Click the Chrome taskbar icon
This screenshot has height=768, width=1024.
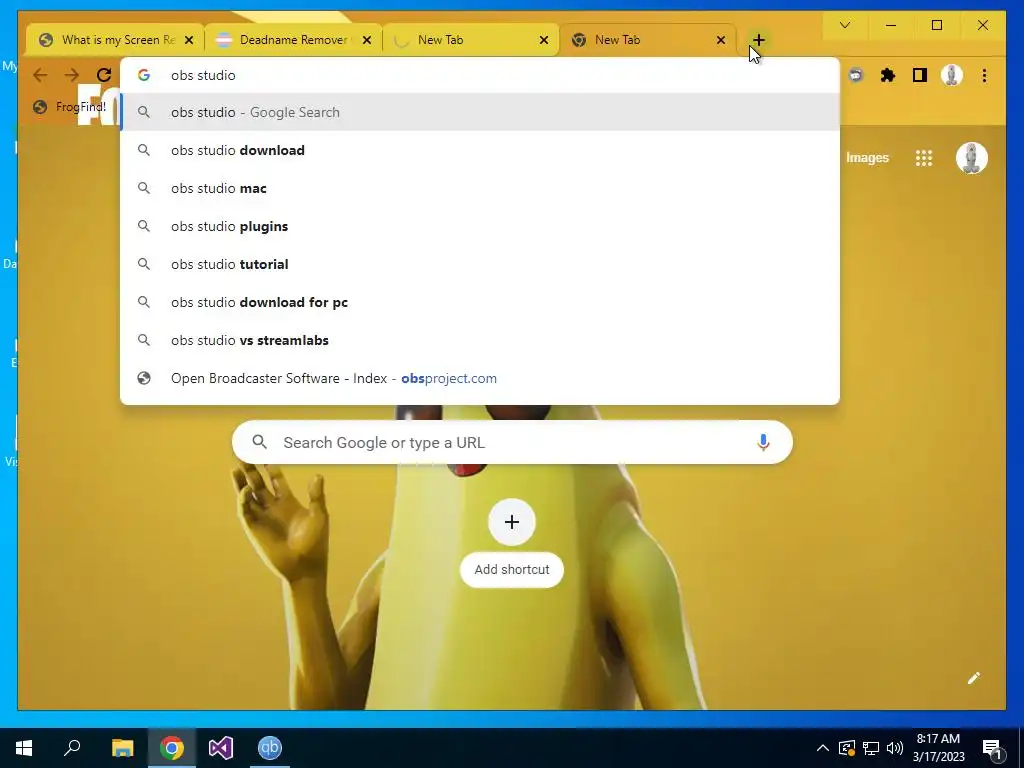171,748
